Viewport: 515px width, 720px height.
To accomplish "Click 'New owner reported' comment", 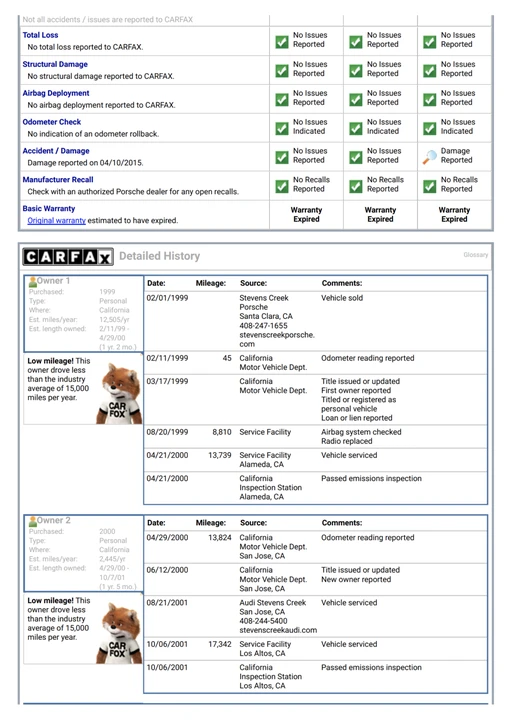I will 356,579.
